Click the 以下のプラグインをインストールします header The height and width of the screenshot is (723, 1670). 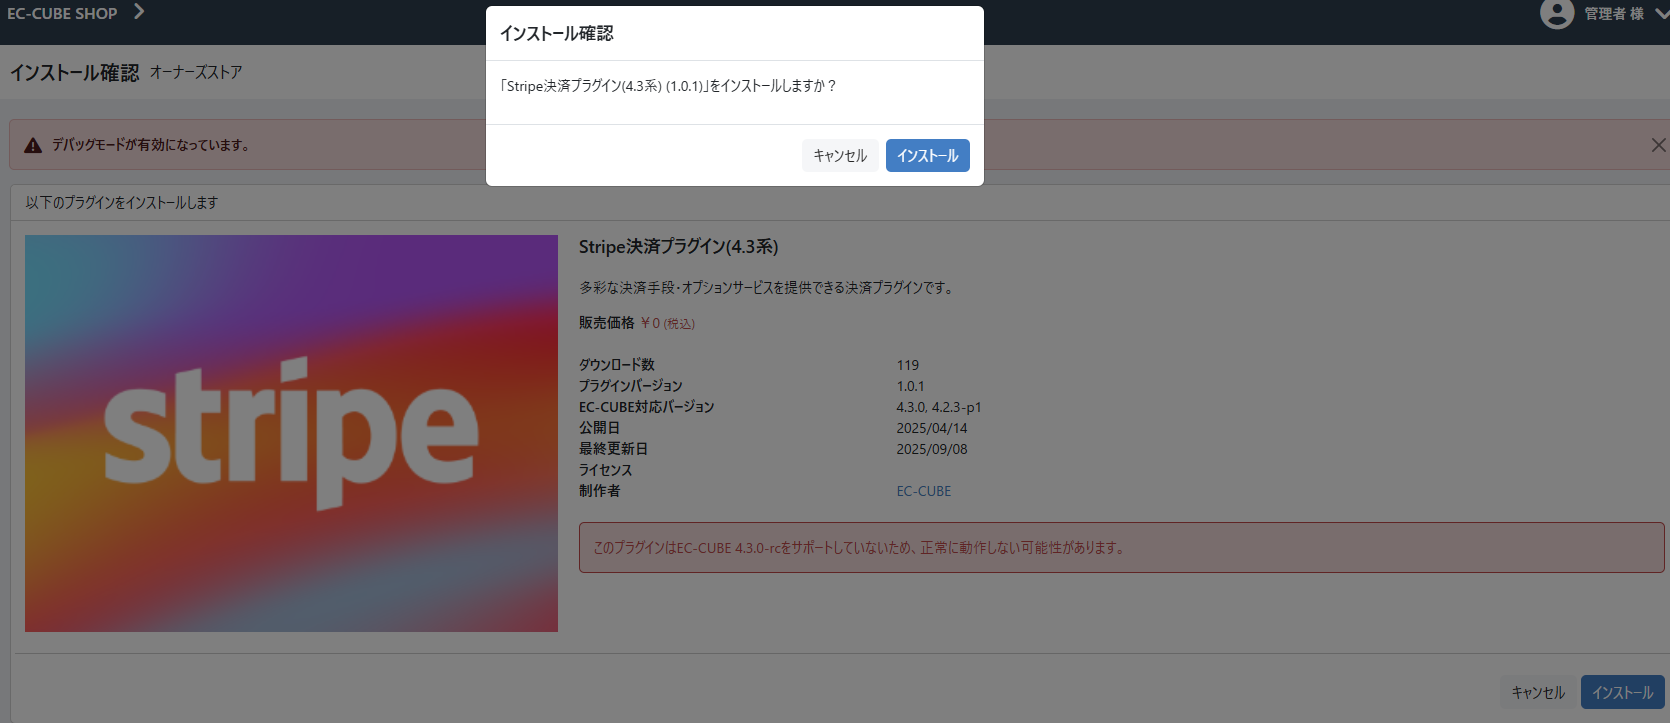tap(121, 202)
